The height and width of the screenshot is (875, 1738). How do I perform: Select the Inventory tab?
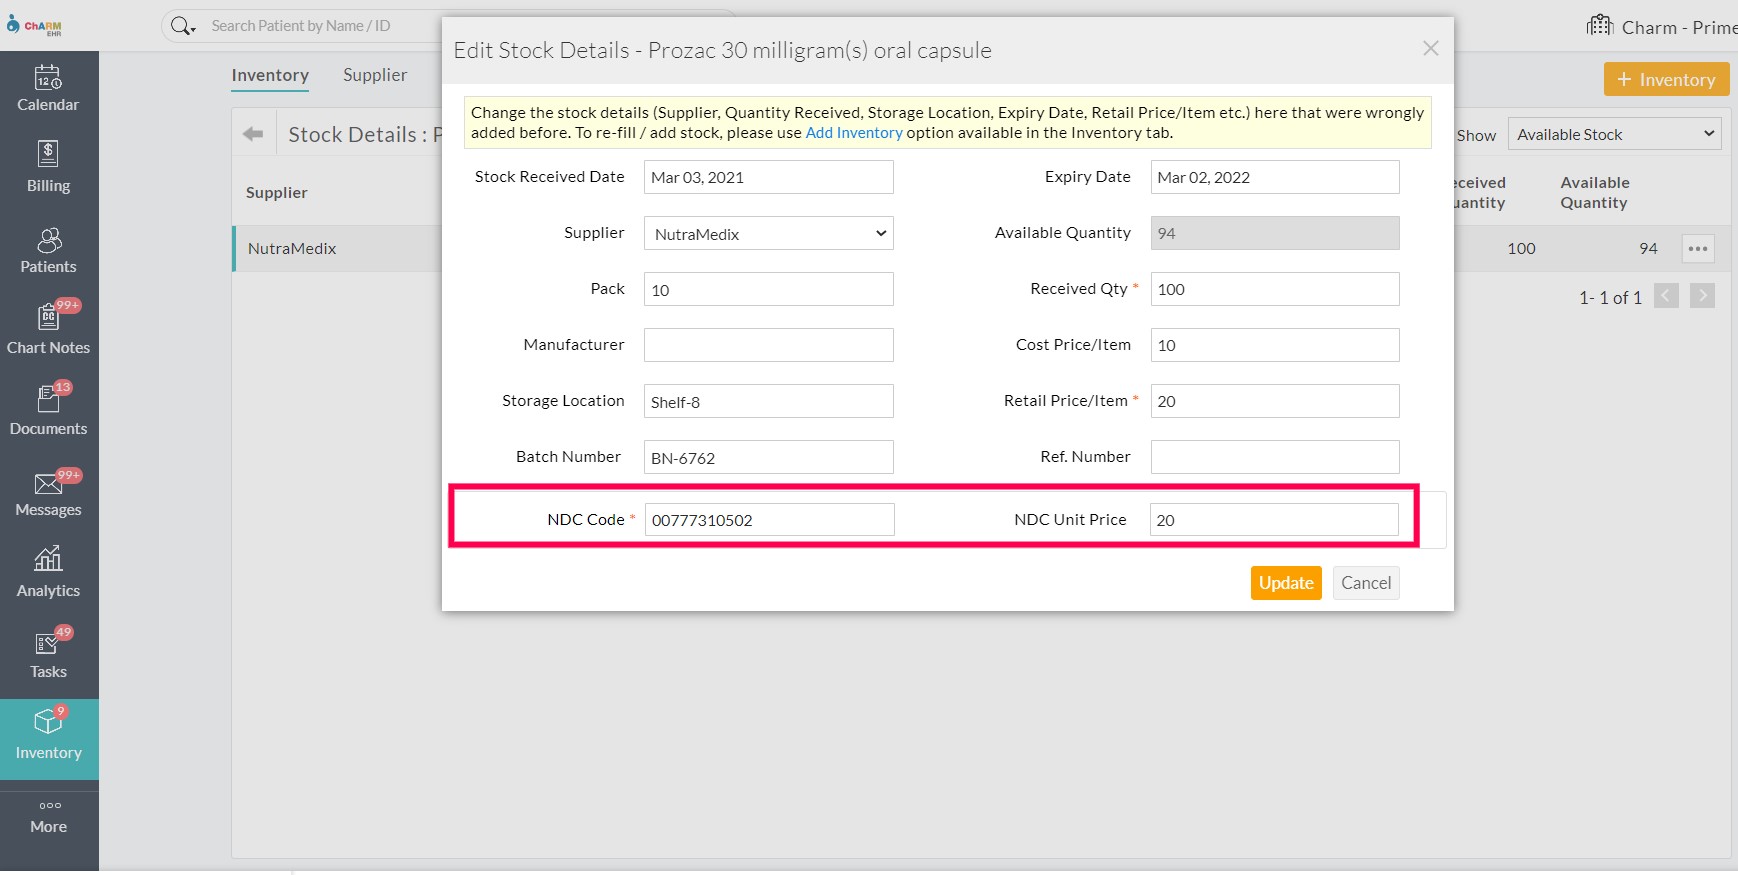270,75
